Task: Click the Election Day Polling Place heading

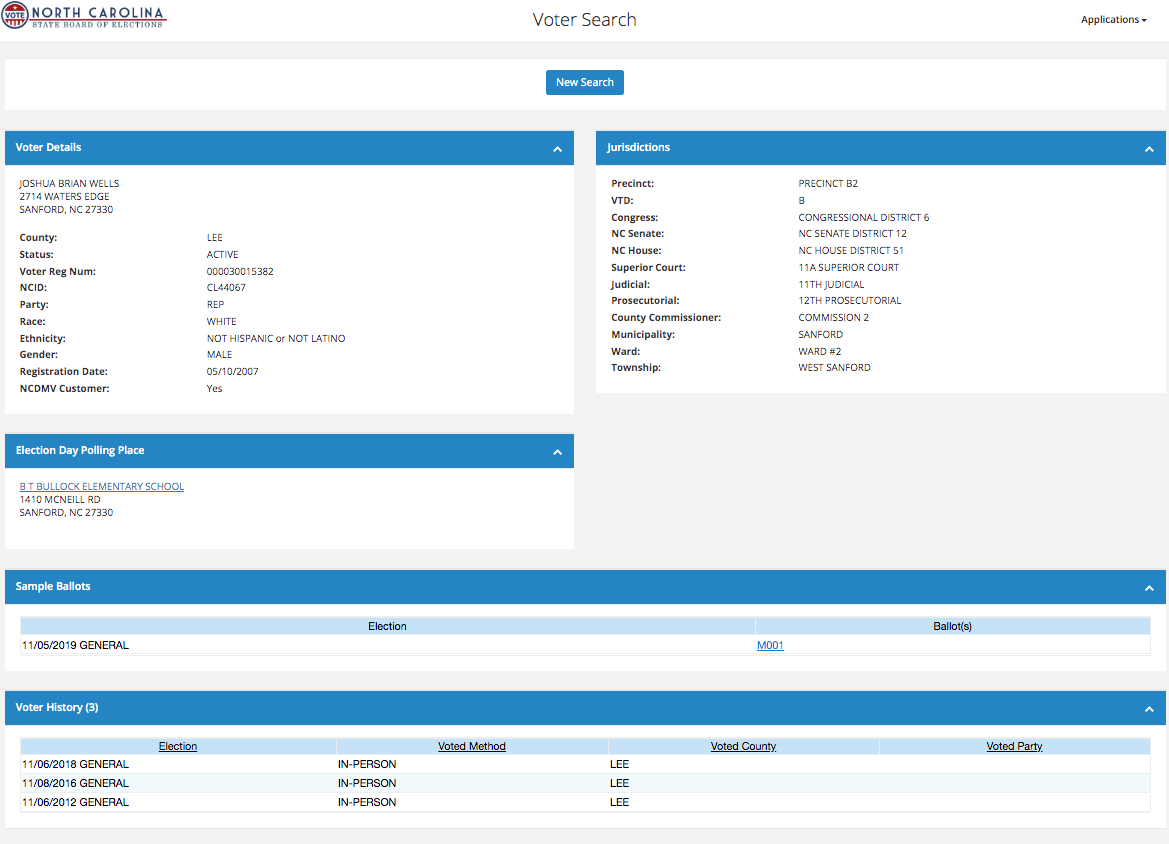Action: click(x=80, y=450)
